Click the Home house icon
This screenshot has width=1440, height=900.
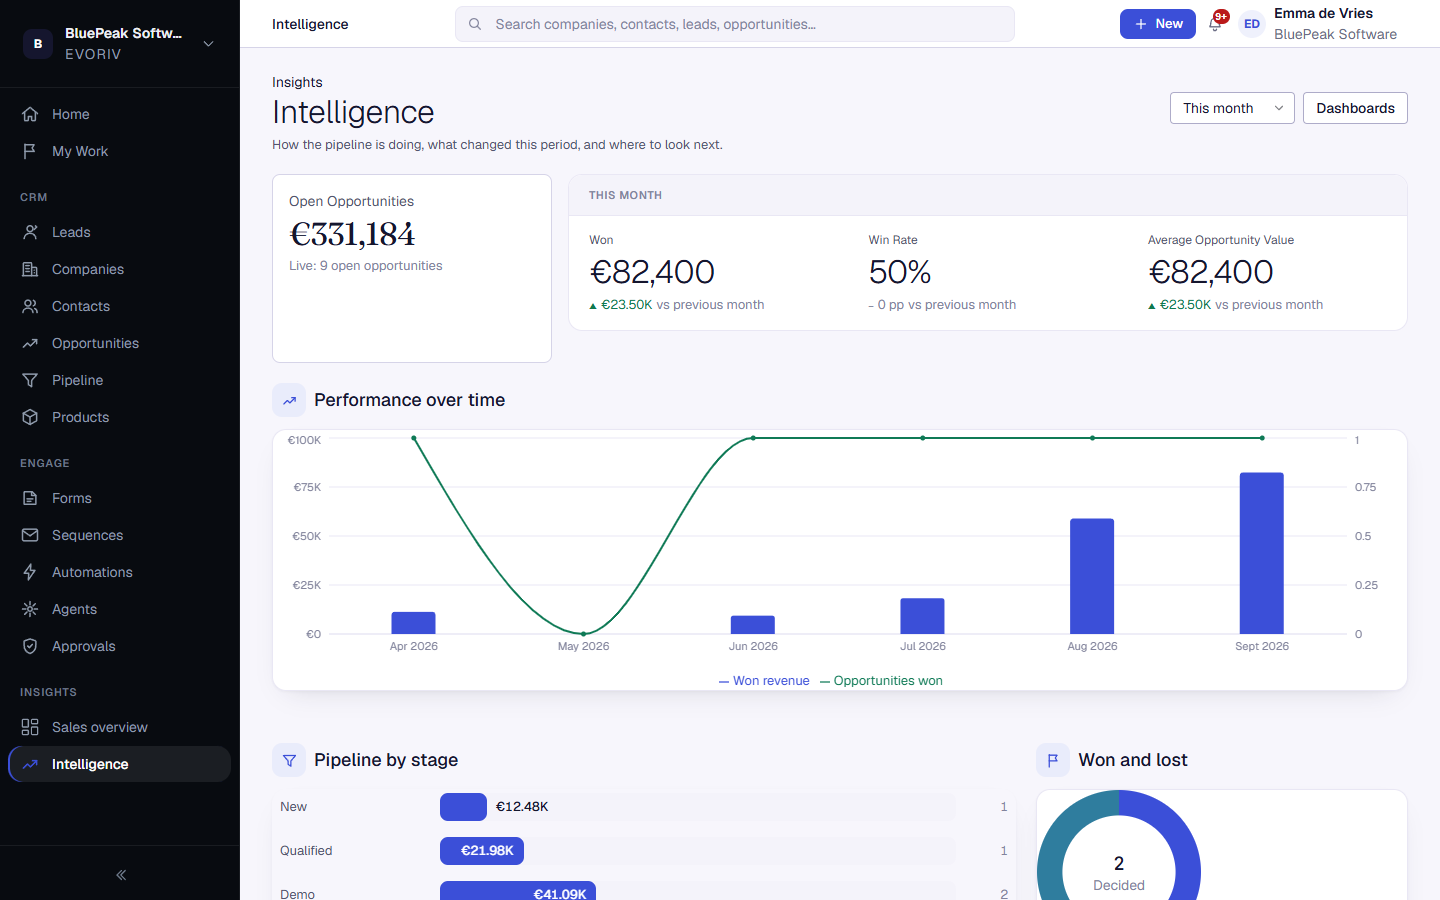(30, 114)
